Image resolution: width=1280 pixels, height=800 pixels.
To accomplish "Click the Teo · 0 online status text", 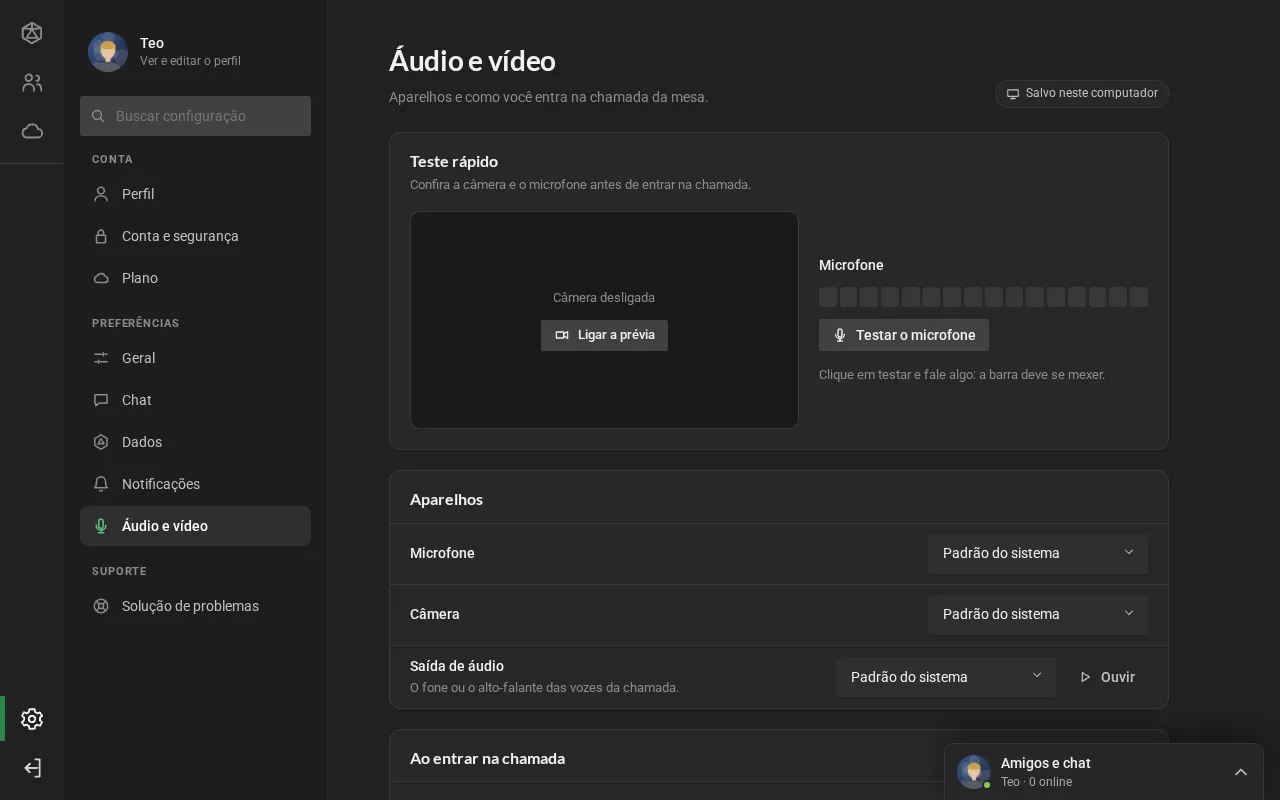I will click(1036, 782).
